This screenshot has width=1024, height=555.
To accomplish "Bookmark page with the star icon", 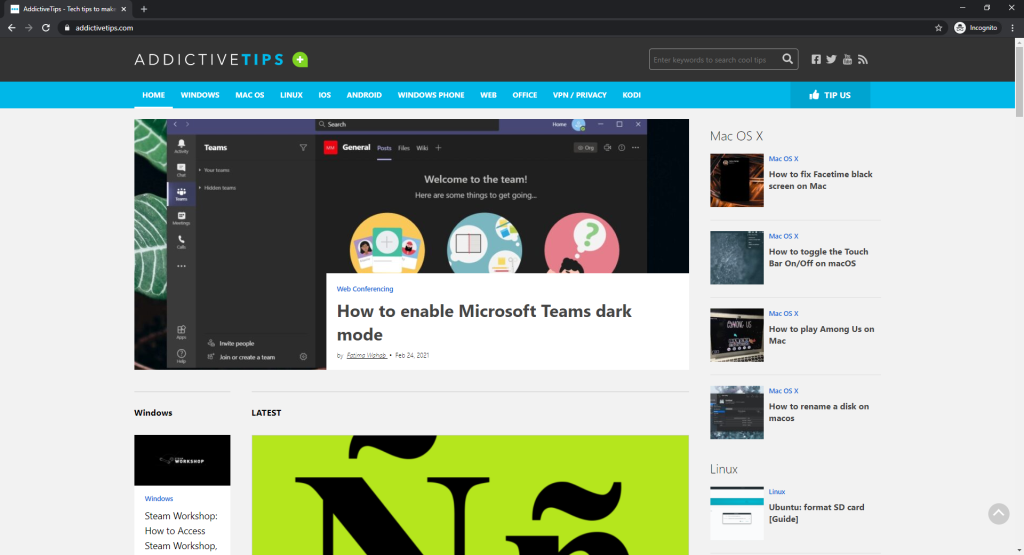I will point(938,27).
